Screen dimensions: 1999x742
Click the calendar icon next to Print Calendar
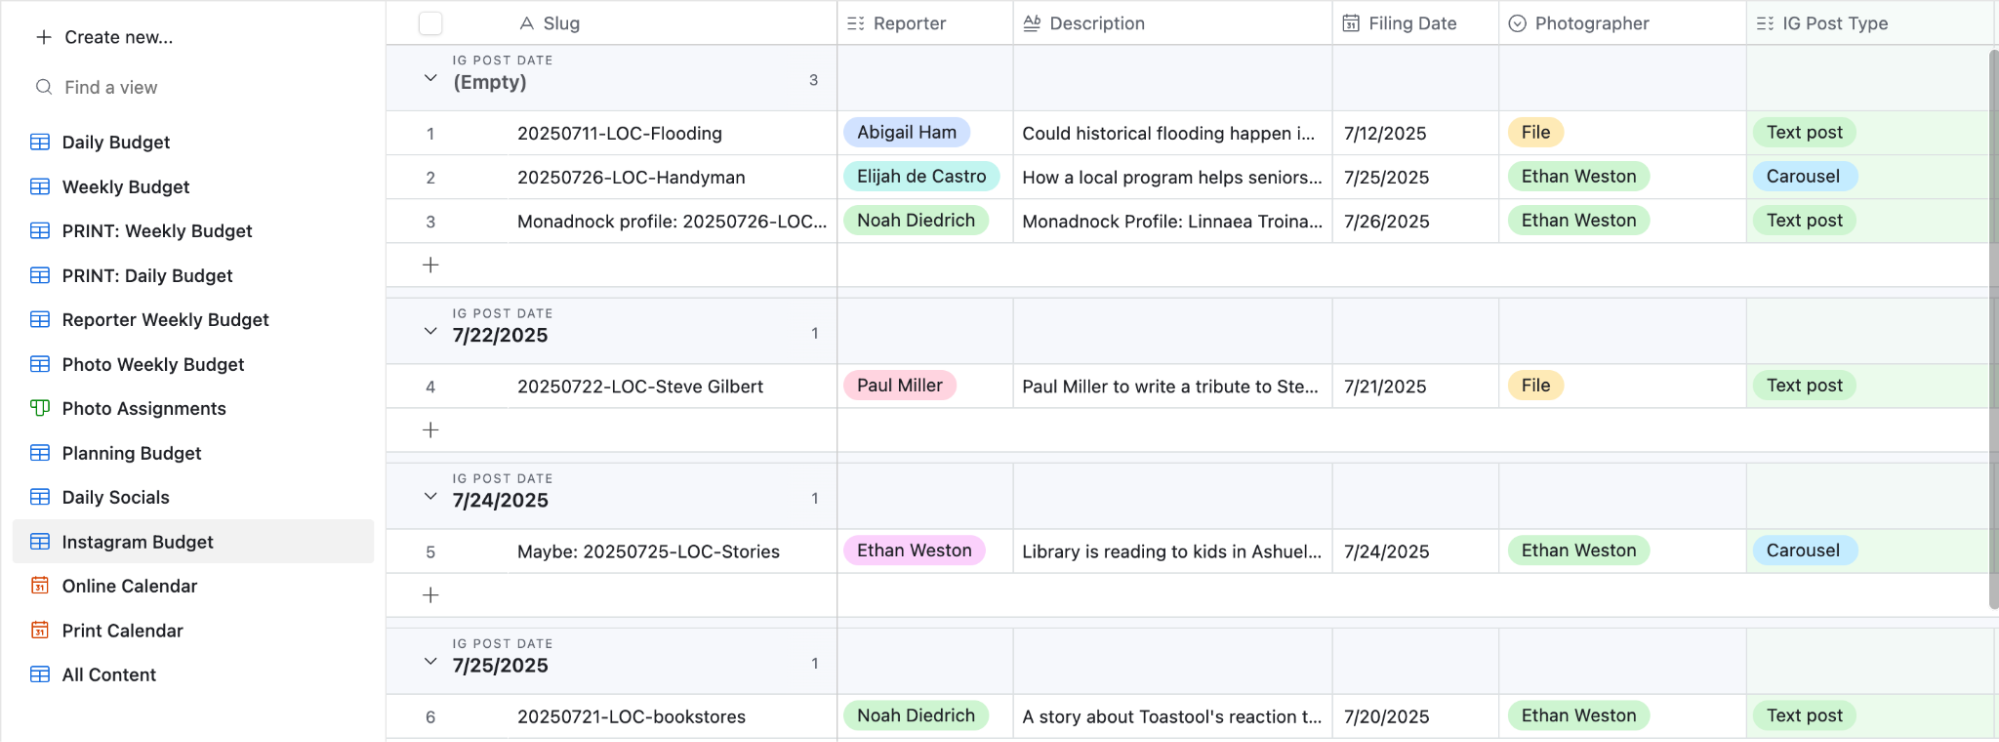(x=40, y=630)
